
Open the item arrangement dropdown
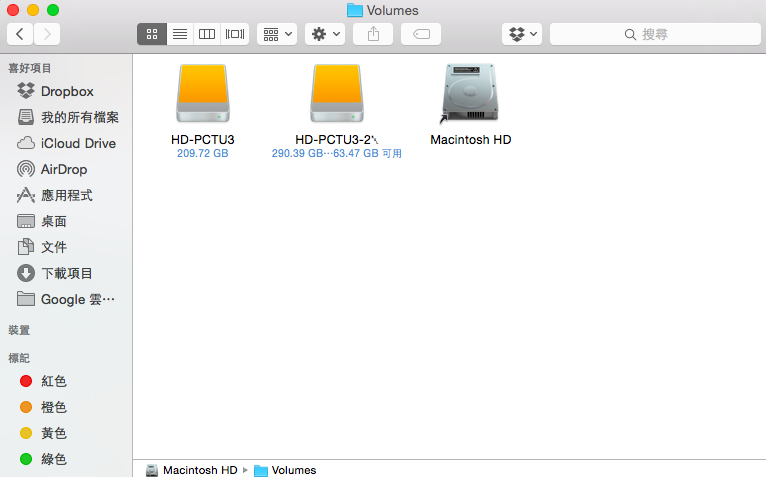click(277, 34)
